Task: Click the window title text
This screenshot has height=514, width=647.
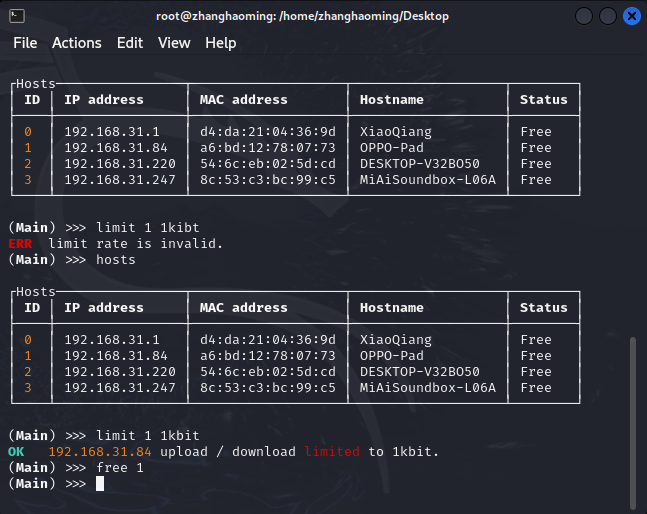Action: point(302,16)
